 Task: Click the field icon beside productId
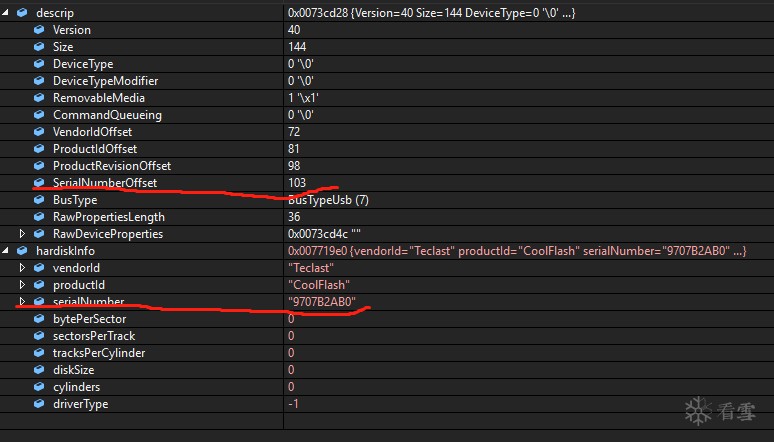[39, 284]
